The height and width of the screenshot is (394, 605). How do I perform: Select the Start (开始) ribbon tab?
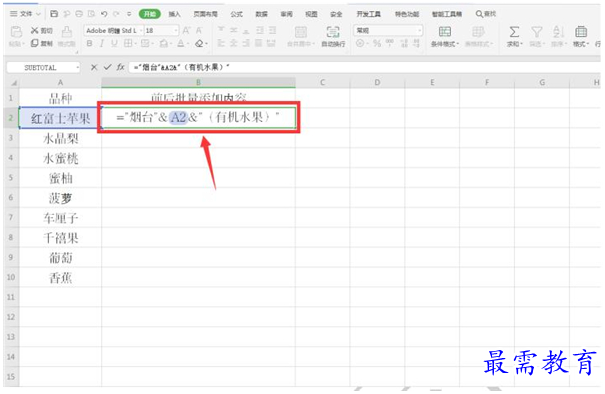[150, 14]
